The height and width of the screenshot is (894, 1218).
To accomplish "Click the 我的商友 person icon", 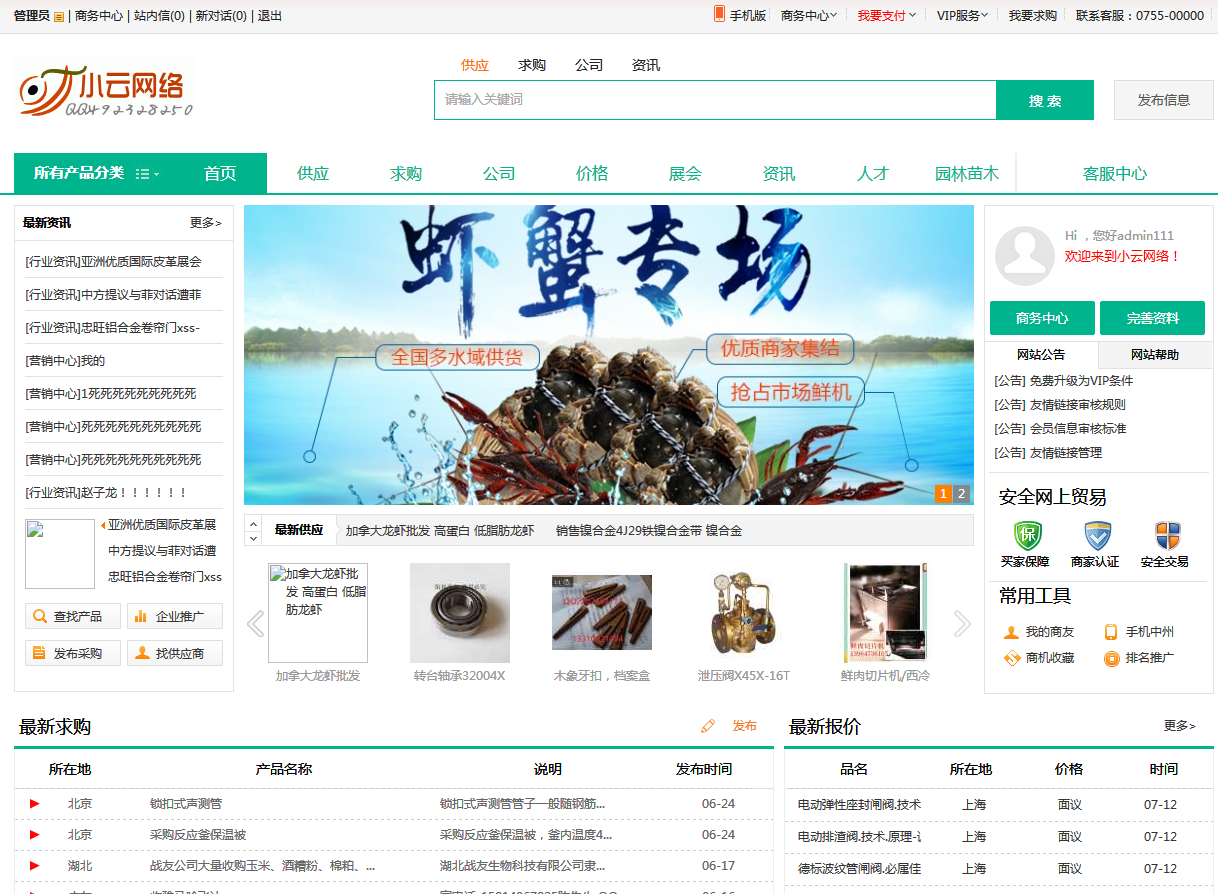I will [1012, 632].
